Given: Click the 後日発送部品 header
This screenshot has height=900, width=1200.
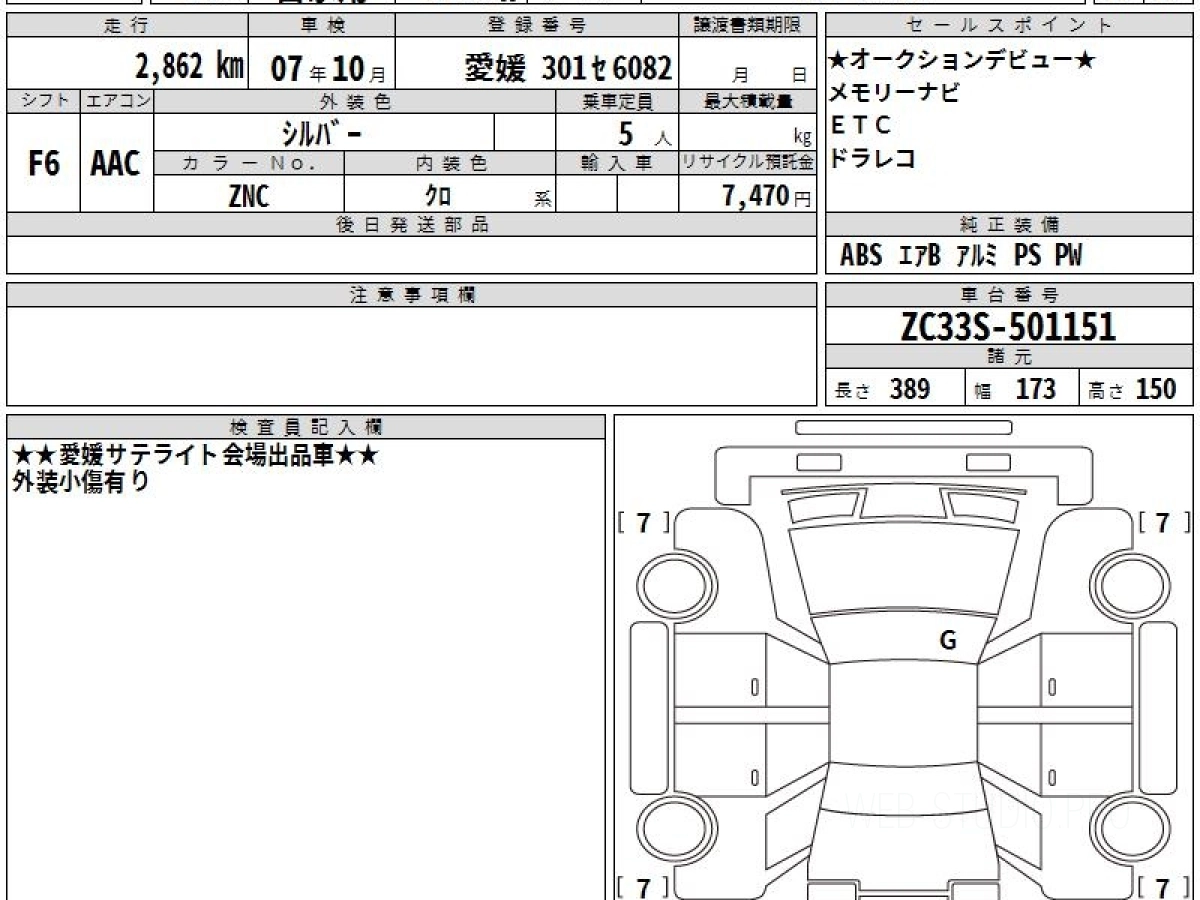Looking at the screenshot, I should tap(412, 225).
